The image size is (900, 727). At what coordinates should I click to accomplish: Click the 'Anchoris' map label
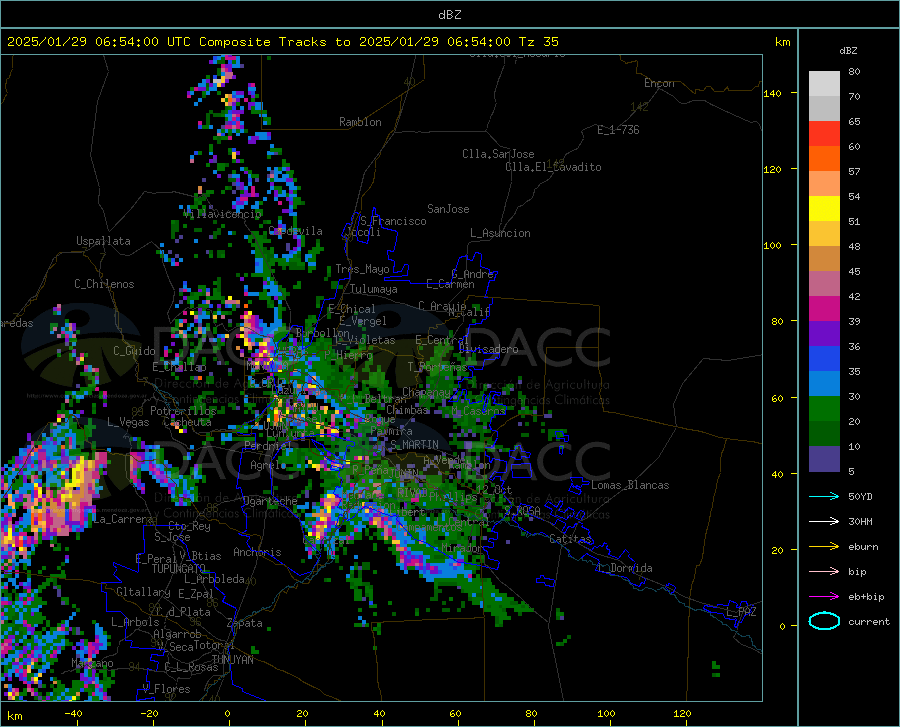tap(257, 553)
